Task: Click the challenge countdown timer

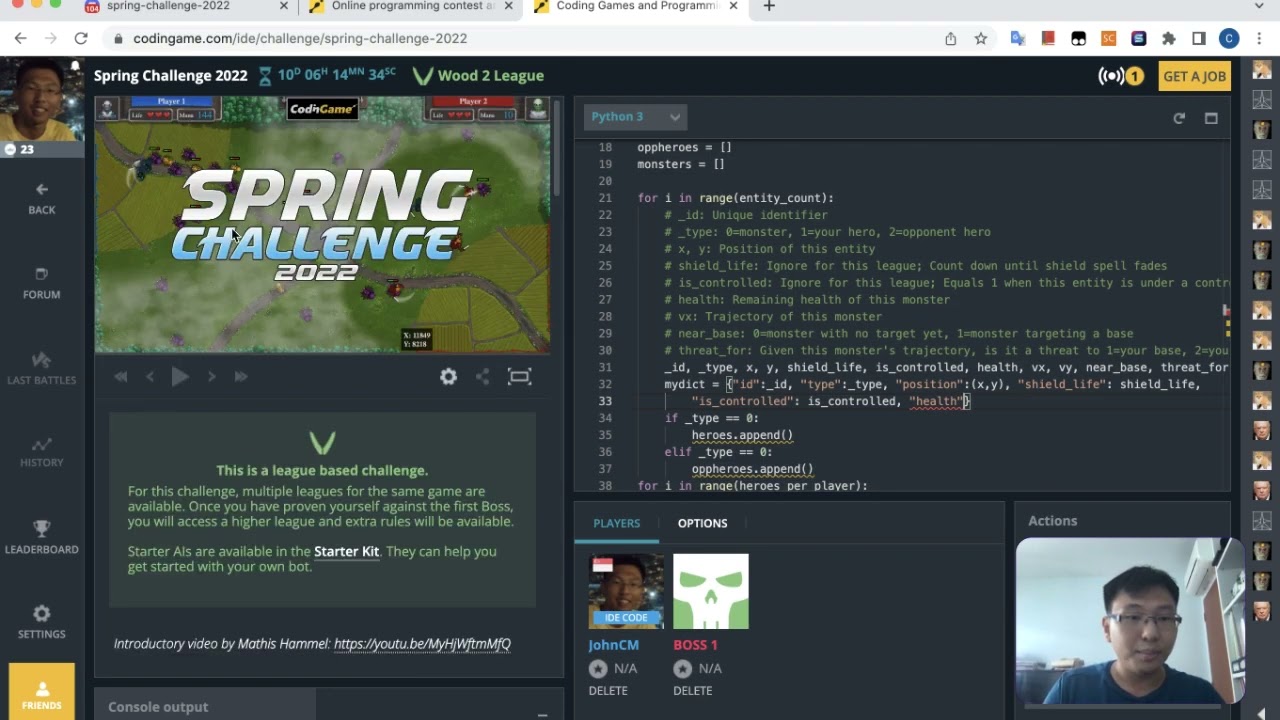Action: (328, 76)
